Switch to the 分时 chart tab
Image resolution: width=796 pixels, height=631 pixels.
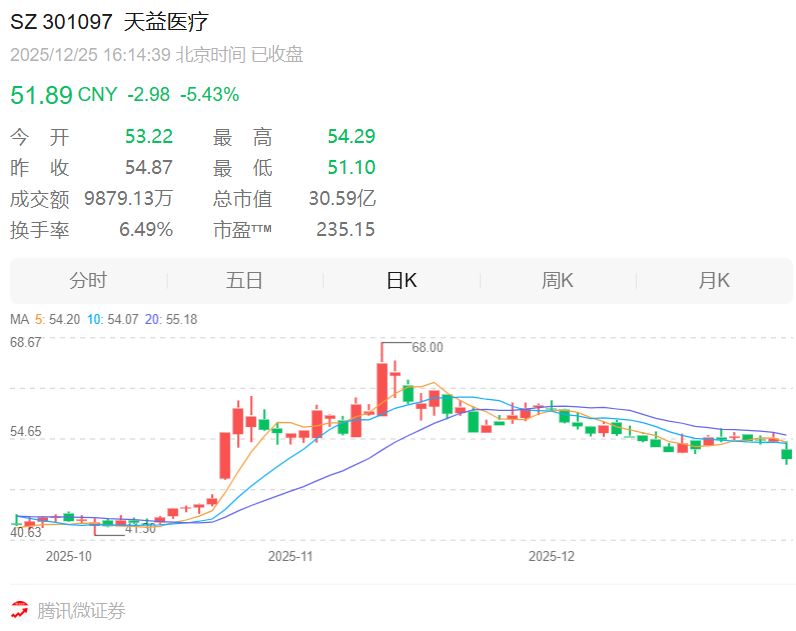pyautogui.click(x=88, y=280)
